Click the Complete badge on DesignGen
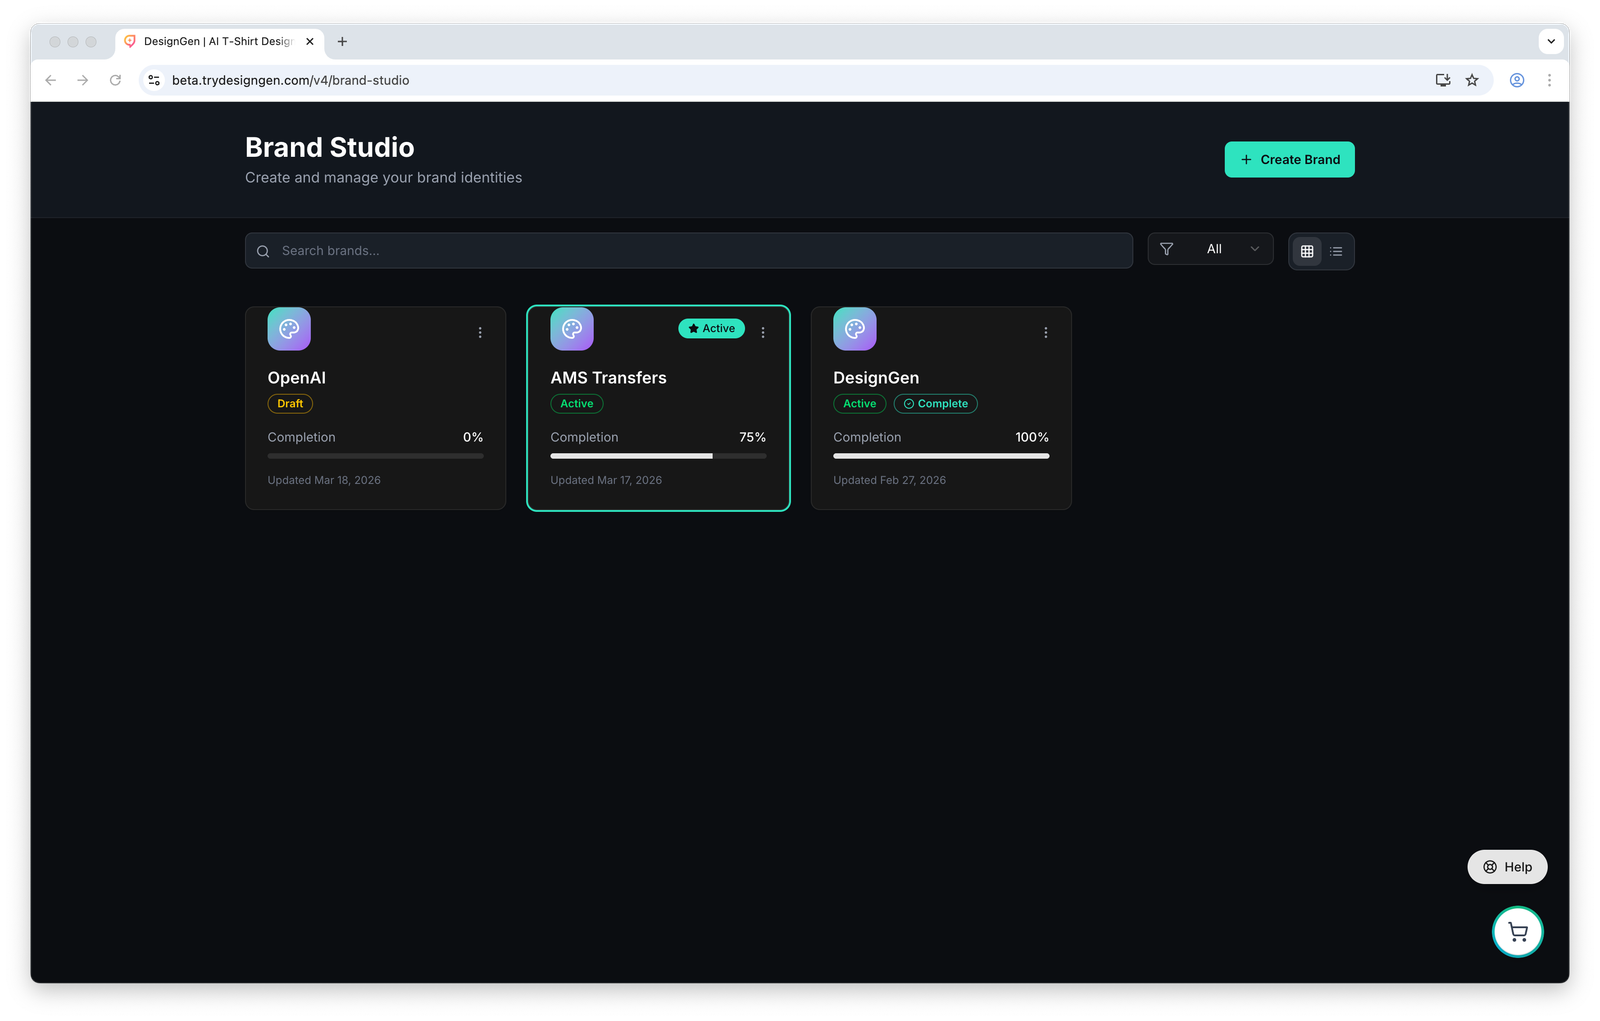1600x1021 pixels. tap(936, 404)
